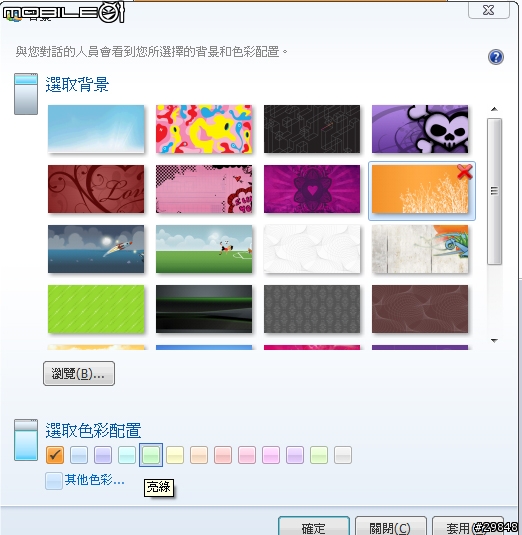Click the background list scrollbar thumb
The height and width of the screenshot is (535, 522).
pos(494,191)
